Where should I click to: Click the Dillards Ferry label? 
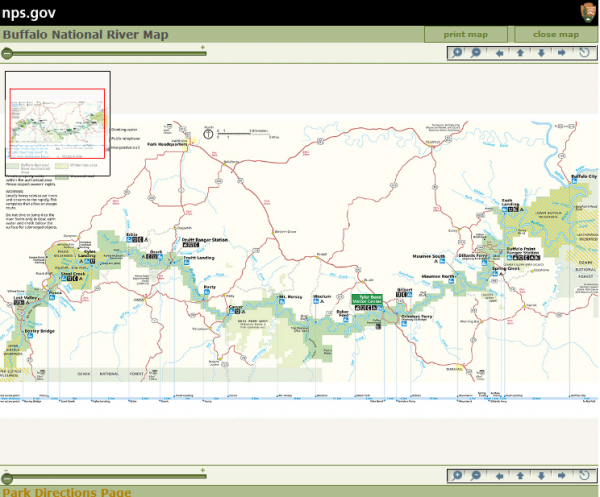[x=473, y=256]
